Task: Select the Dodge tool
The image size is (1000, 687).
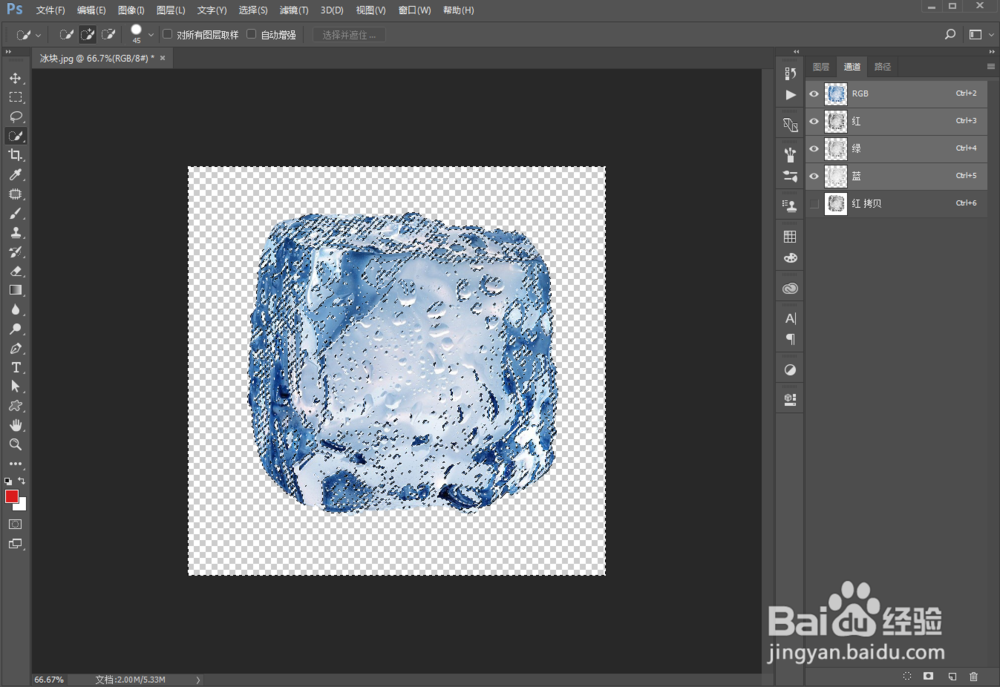Action: [x=15, y=329]
